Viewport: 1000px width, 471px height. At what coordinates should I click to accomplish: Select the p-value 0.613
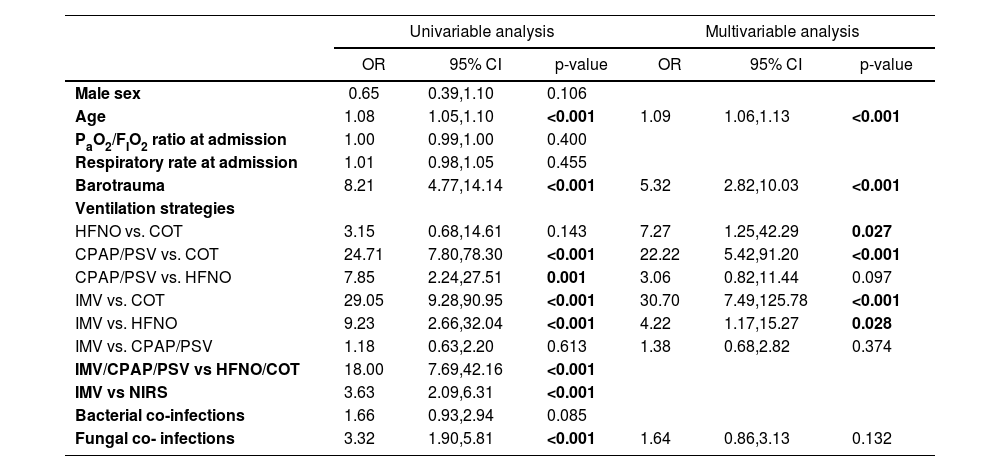click(x=567, y=346)
